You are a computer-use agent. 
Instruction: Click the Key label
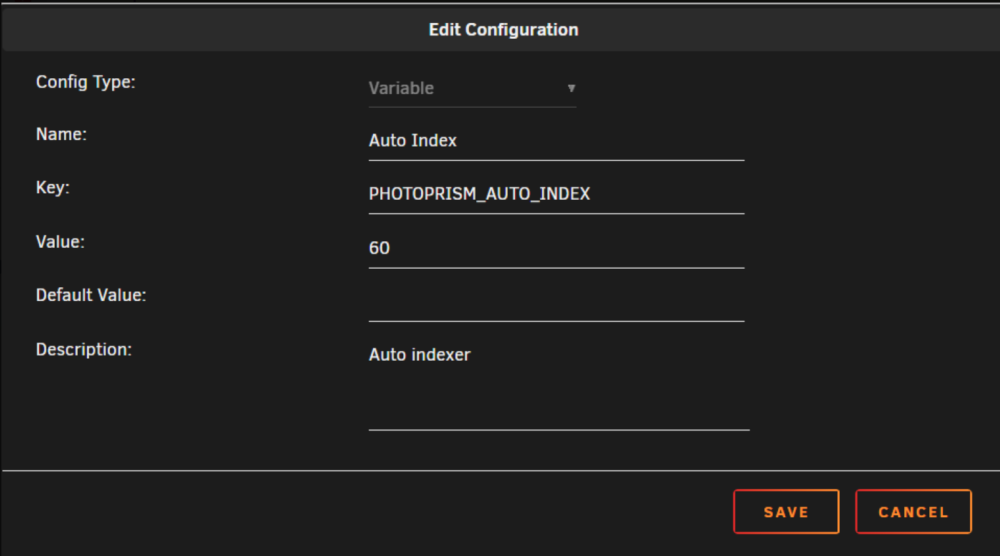tap(52, 188)
